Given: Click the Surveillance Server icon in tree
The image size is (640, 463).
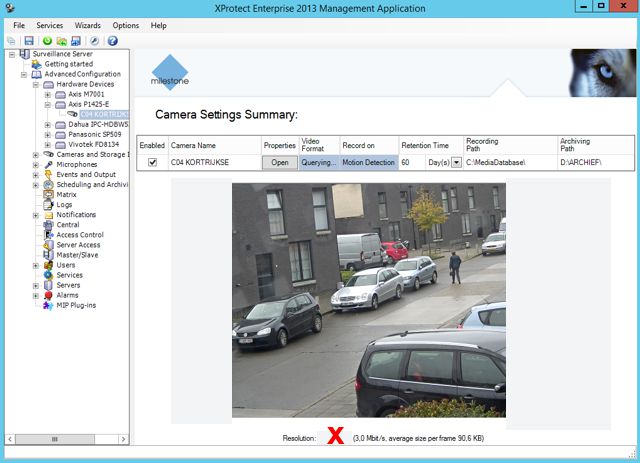Looking at the screenshot, I should pyautogui.click(x=25, y=54).
